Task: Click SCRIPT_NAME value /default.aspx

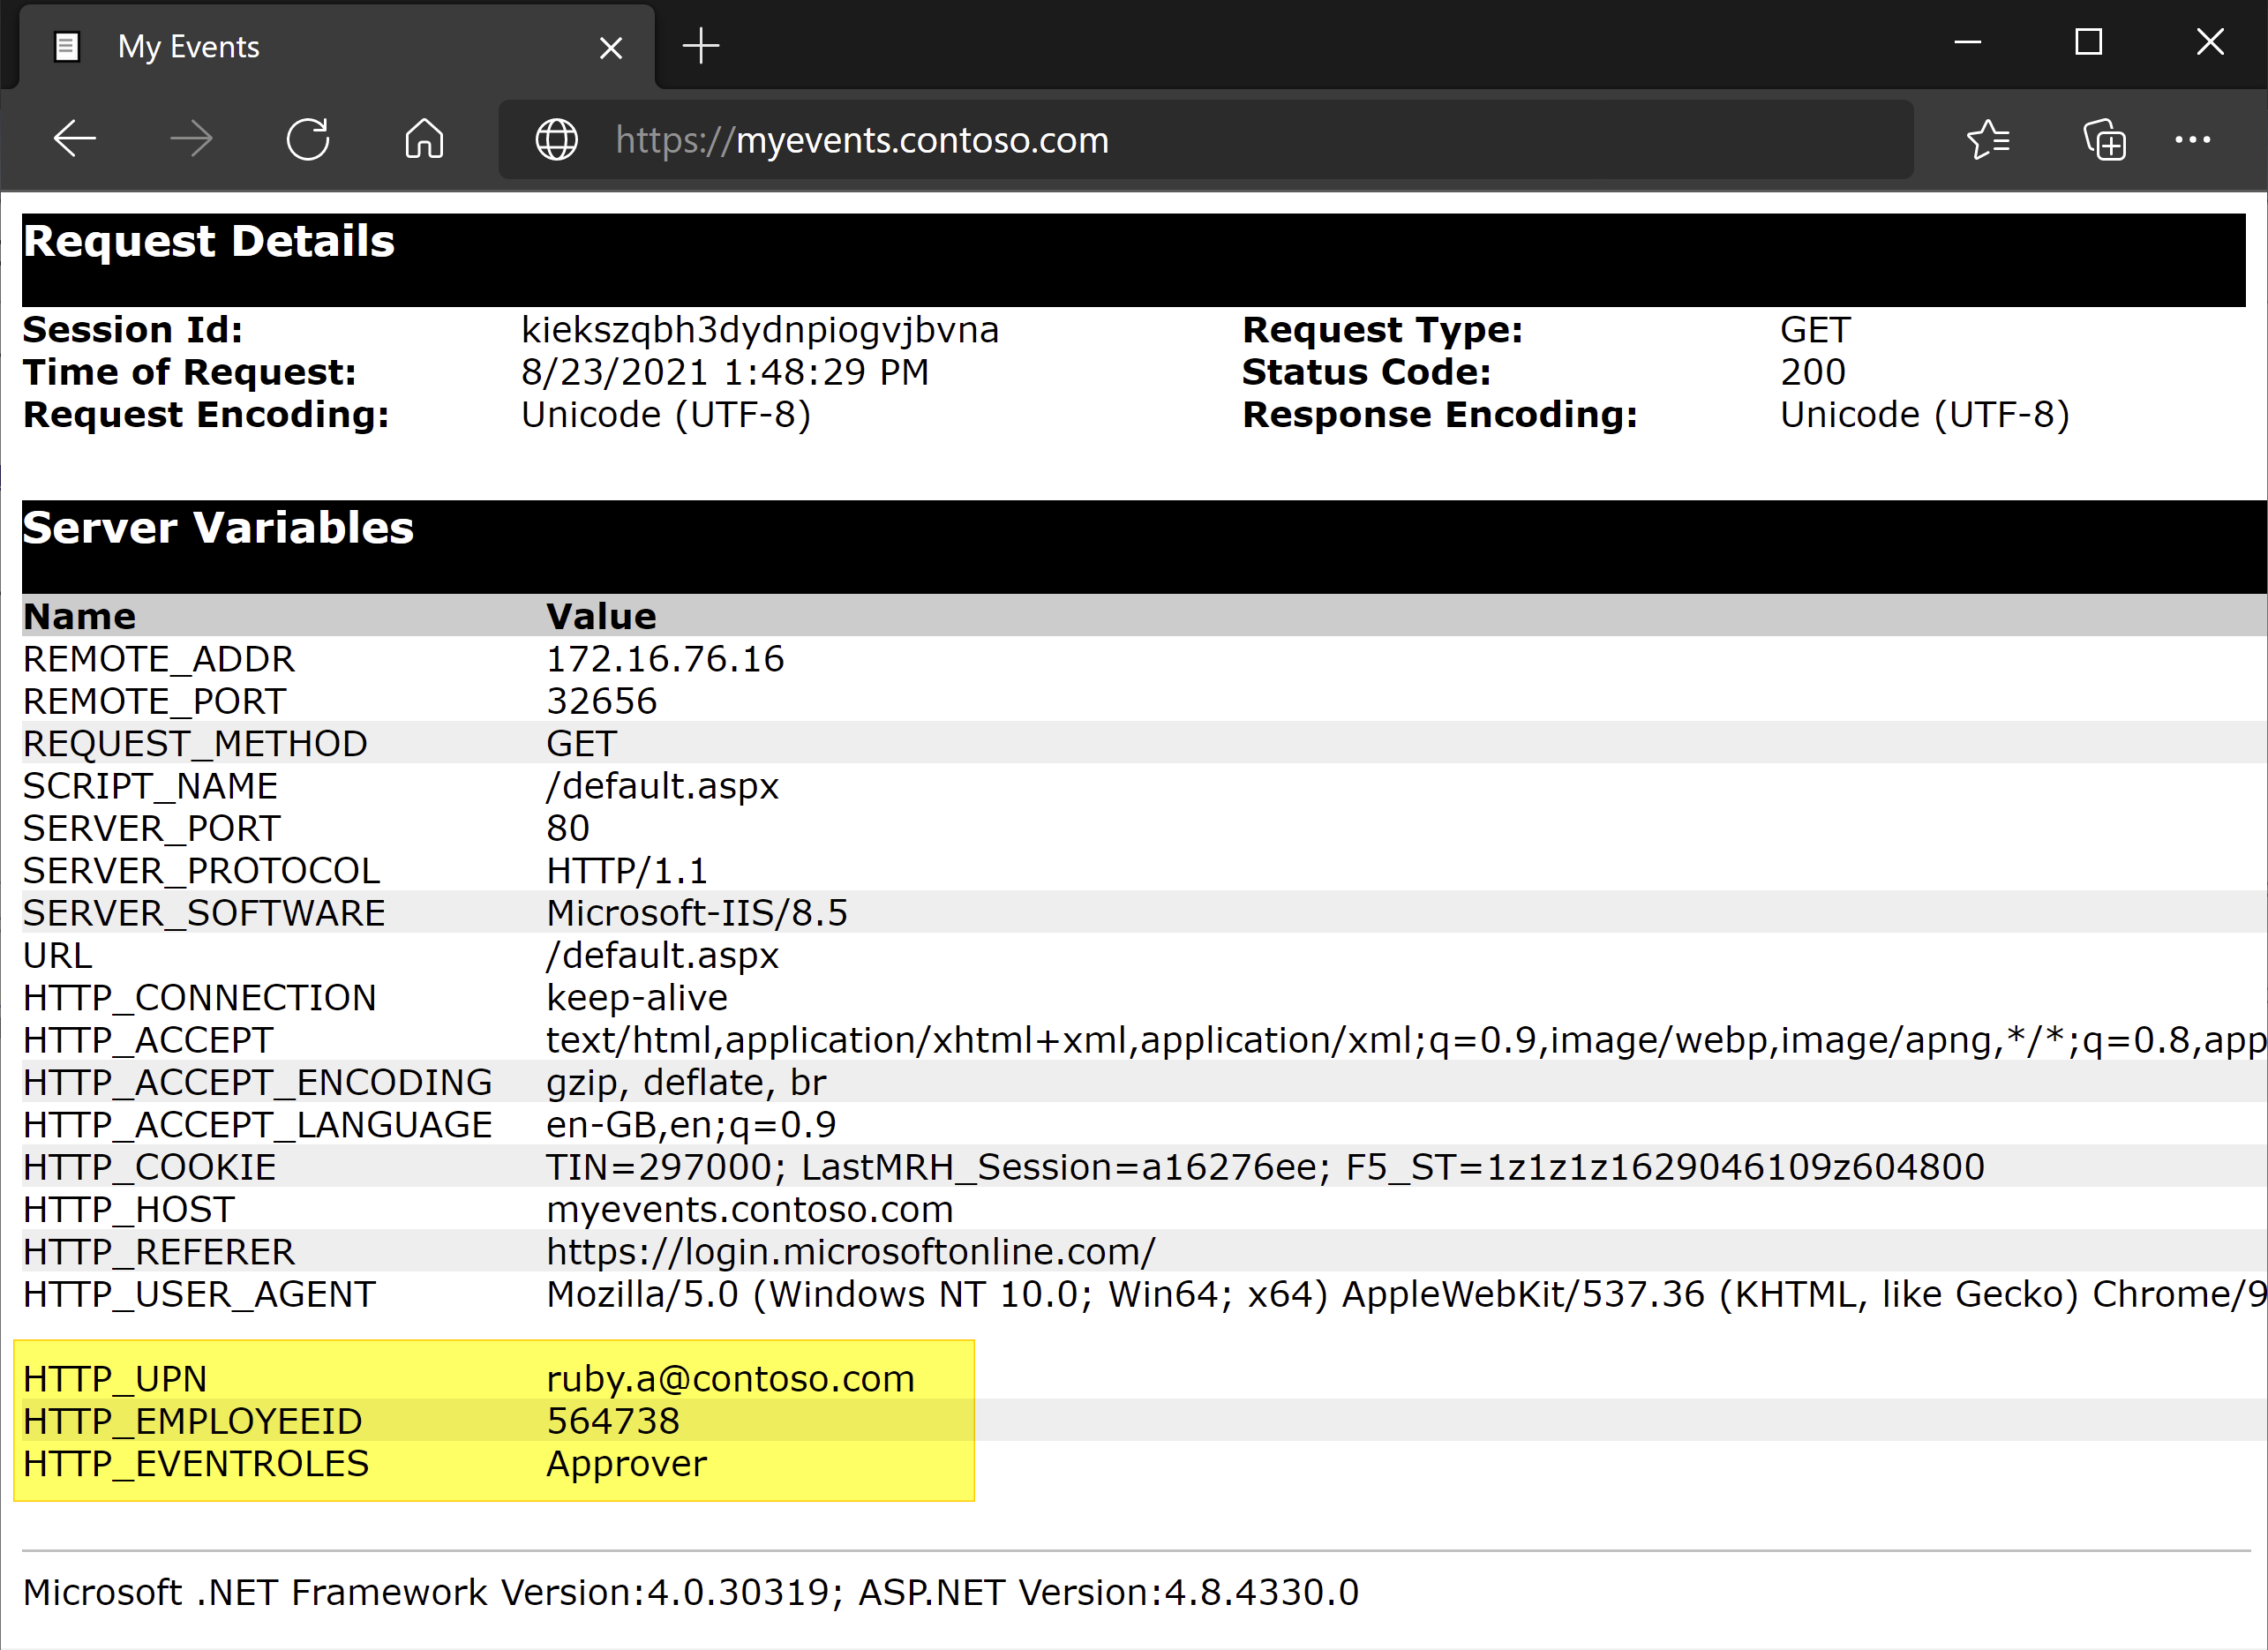Action: pos(662,786)
